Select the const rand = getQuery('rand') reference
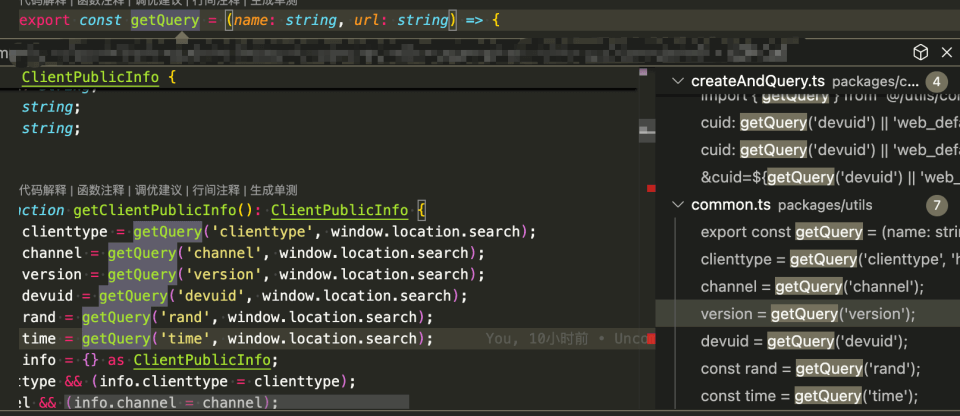 (x=804, y=369)
